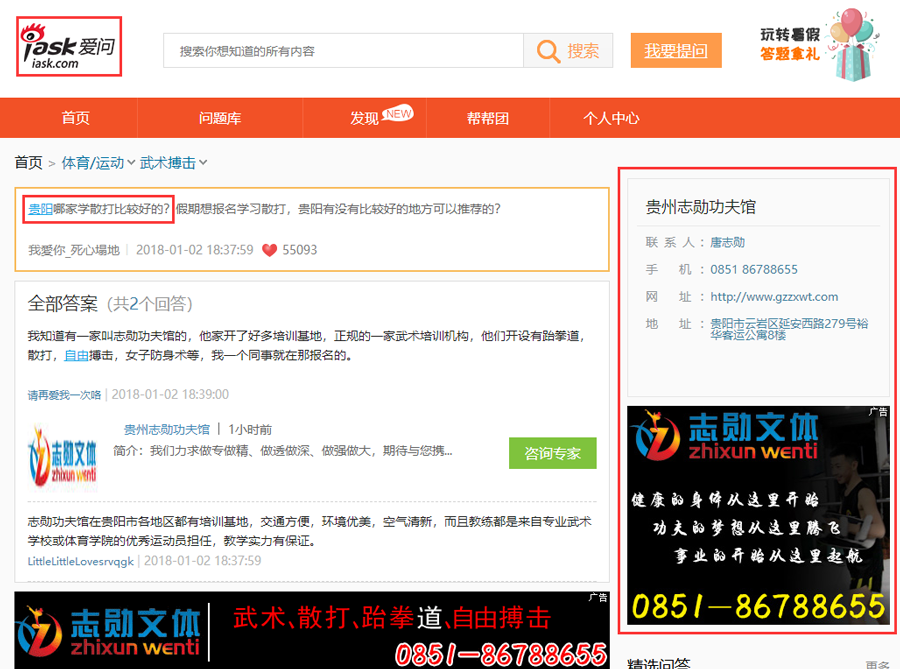The width and height of the screenshot is (900, 669).
Task: Click the NEW badge on 发现
Action: [x=398, y=114]
